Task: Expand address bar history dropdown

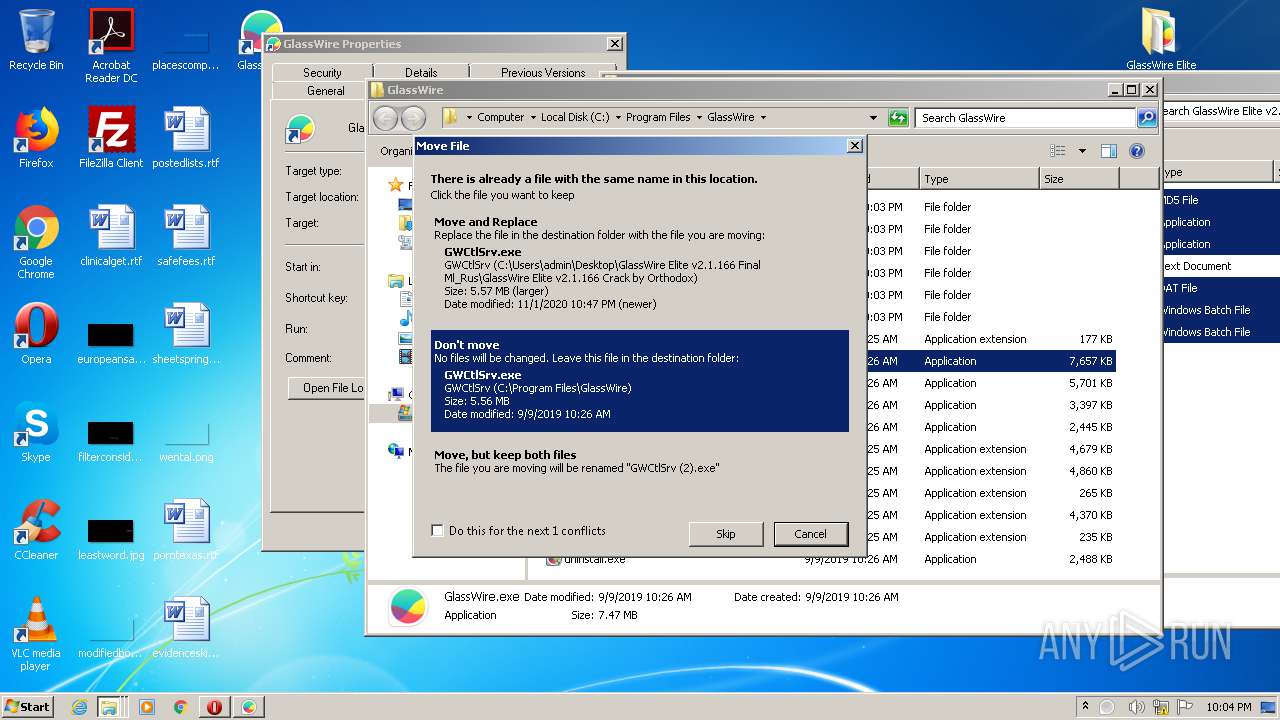Action: pos(873,118)
